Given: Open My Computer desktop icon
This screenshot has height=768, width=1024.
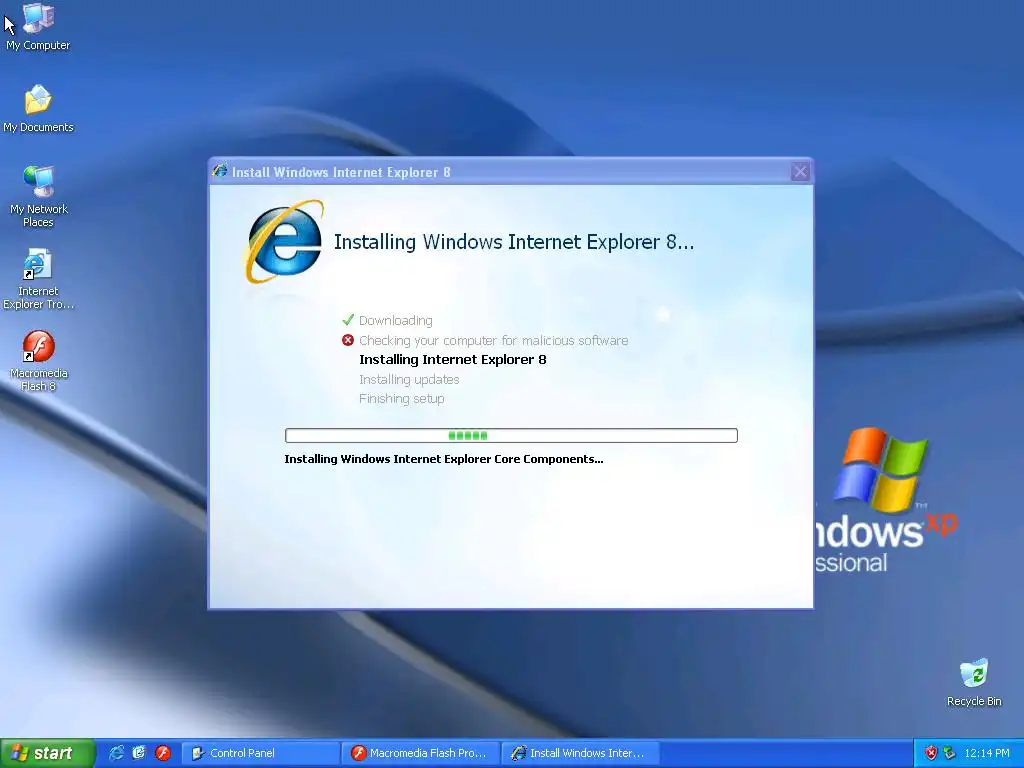Looking at the screenshot, I should click(x=38, y=26).
